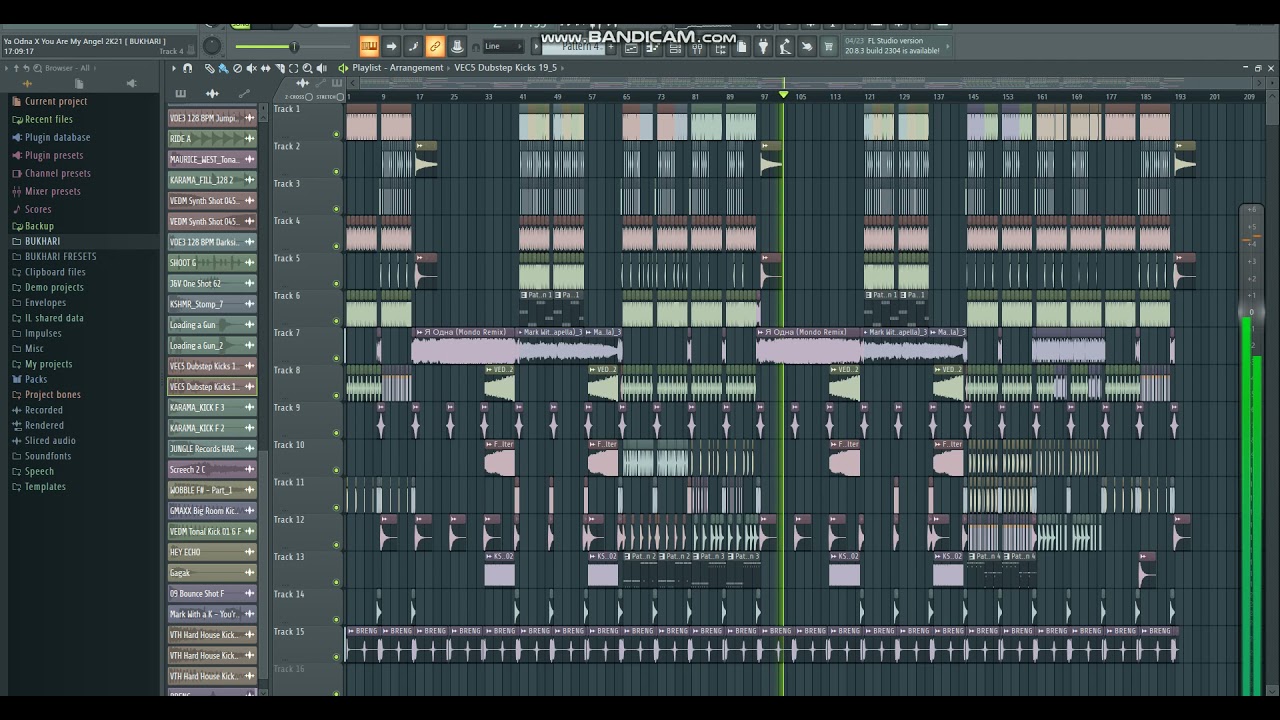Toggle the playlist snap magnet icon

187,68
